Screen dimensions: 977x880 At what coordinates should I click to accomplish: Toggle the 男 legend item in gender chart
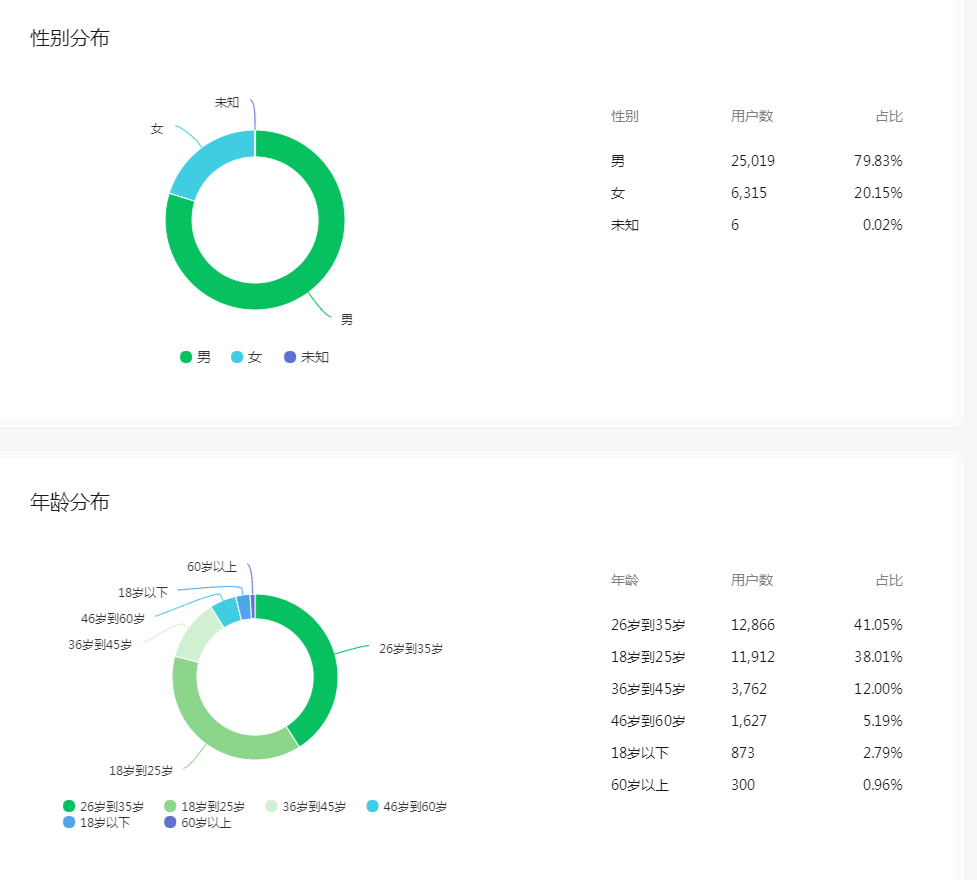click(196, 357)
